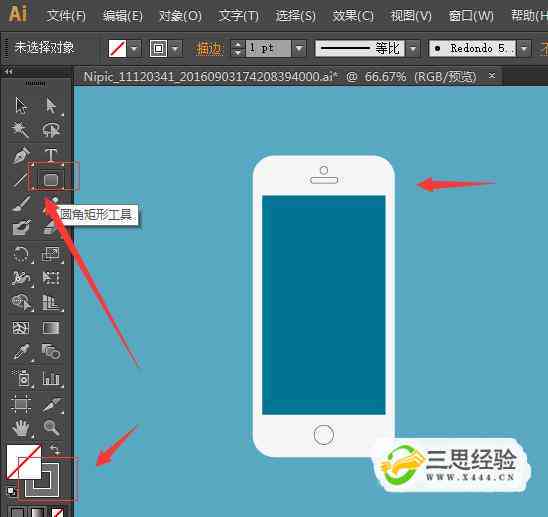This screenshot has height=517, width=548.
Task: Select the Eyedropper tool
Action: point(21,352)
